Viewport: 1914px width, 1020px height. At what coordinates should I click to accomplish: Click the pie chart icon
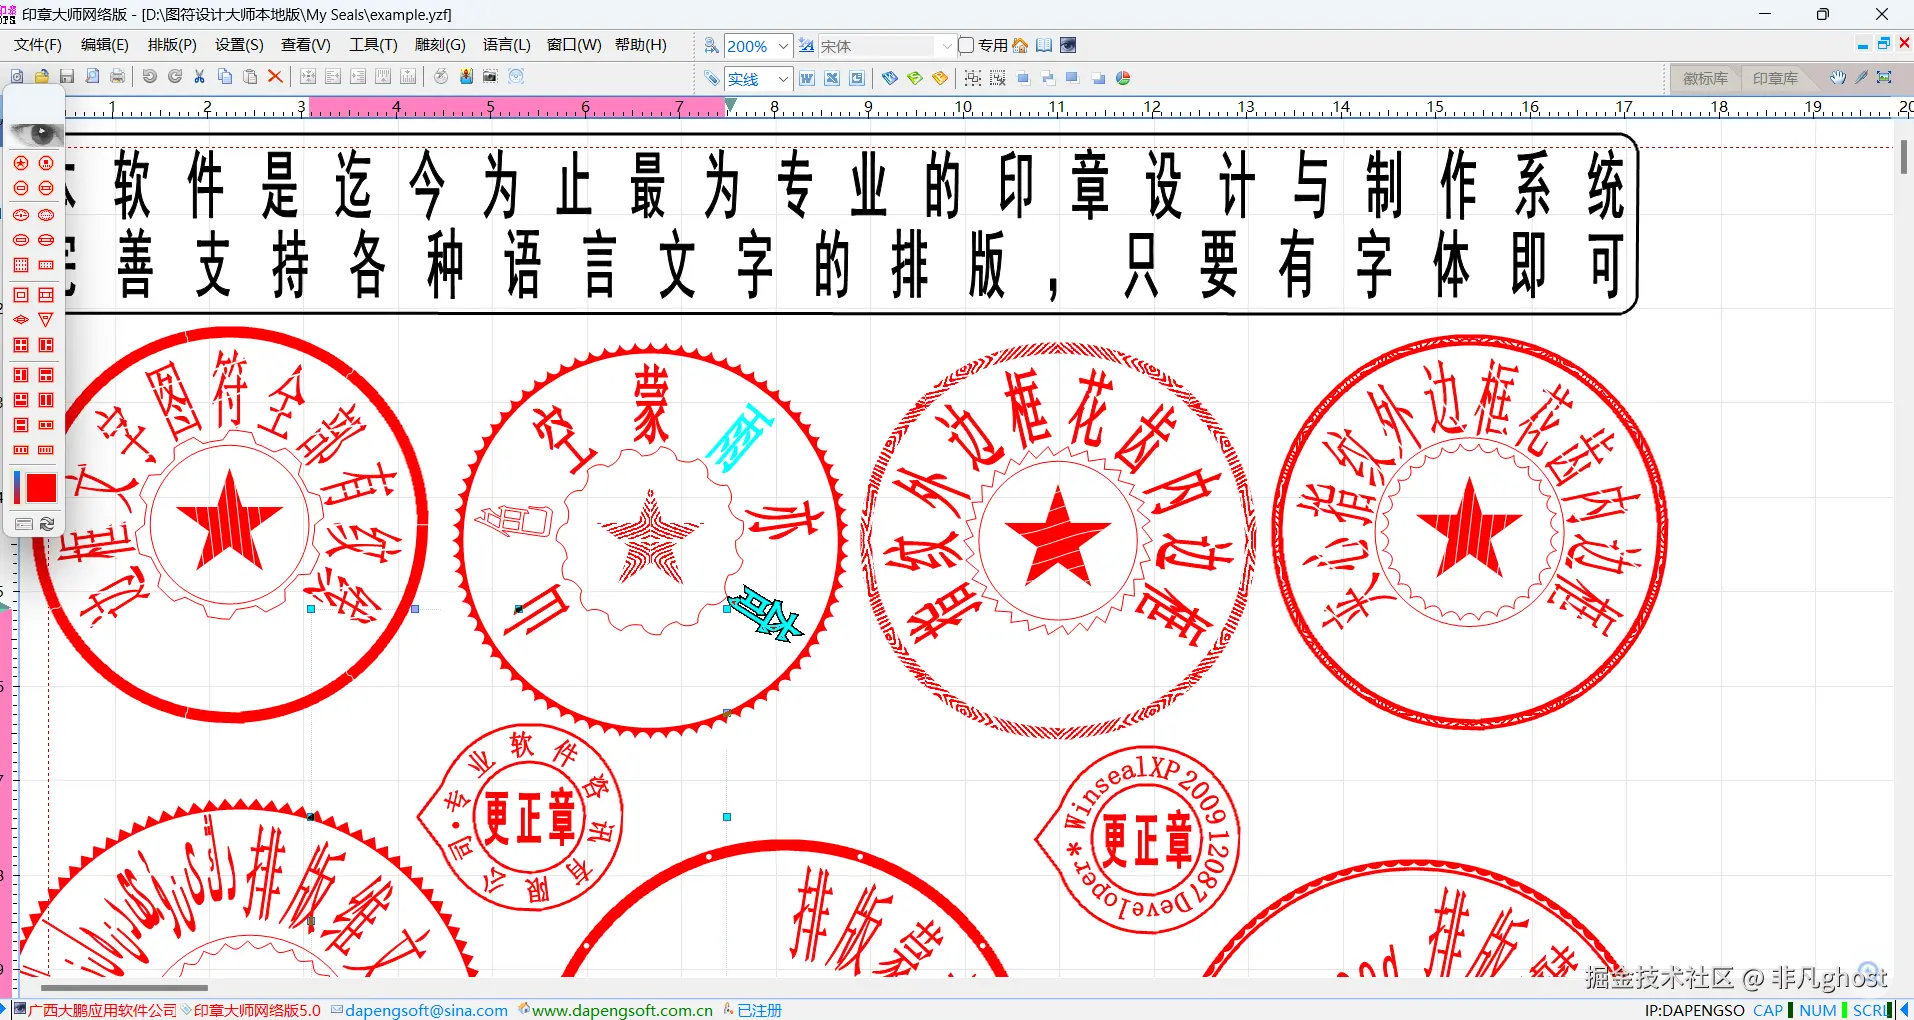tap(1123, 78)
